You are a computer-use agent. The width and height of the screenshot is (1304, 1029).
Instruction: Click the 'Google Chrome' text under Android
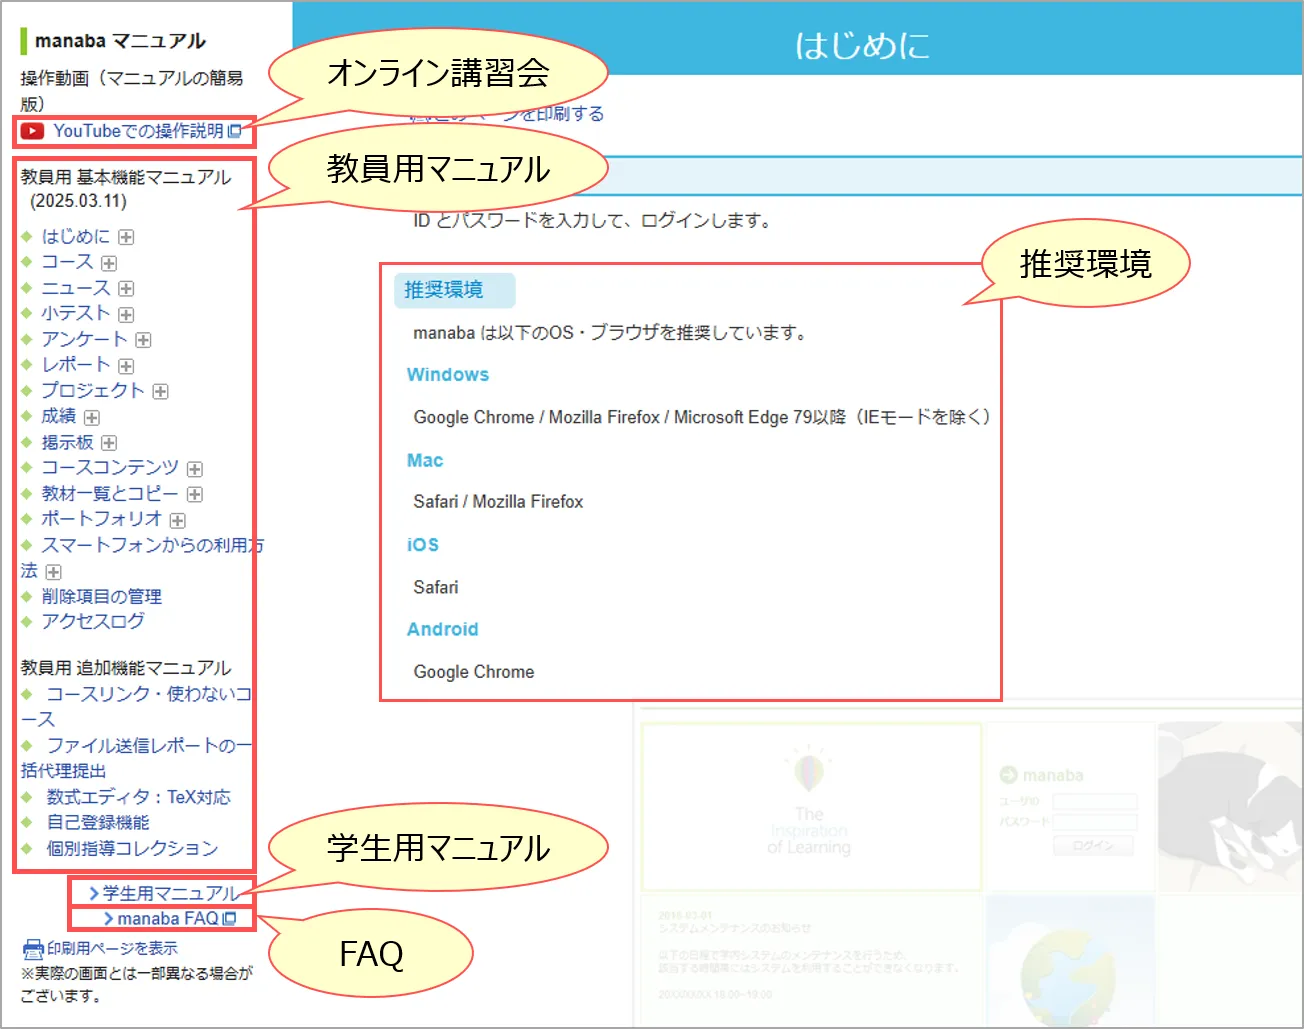coord(474,672)
